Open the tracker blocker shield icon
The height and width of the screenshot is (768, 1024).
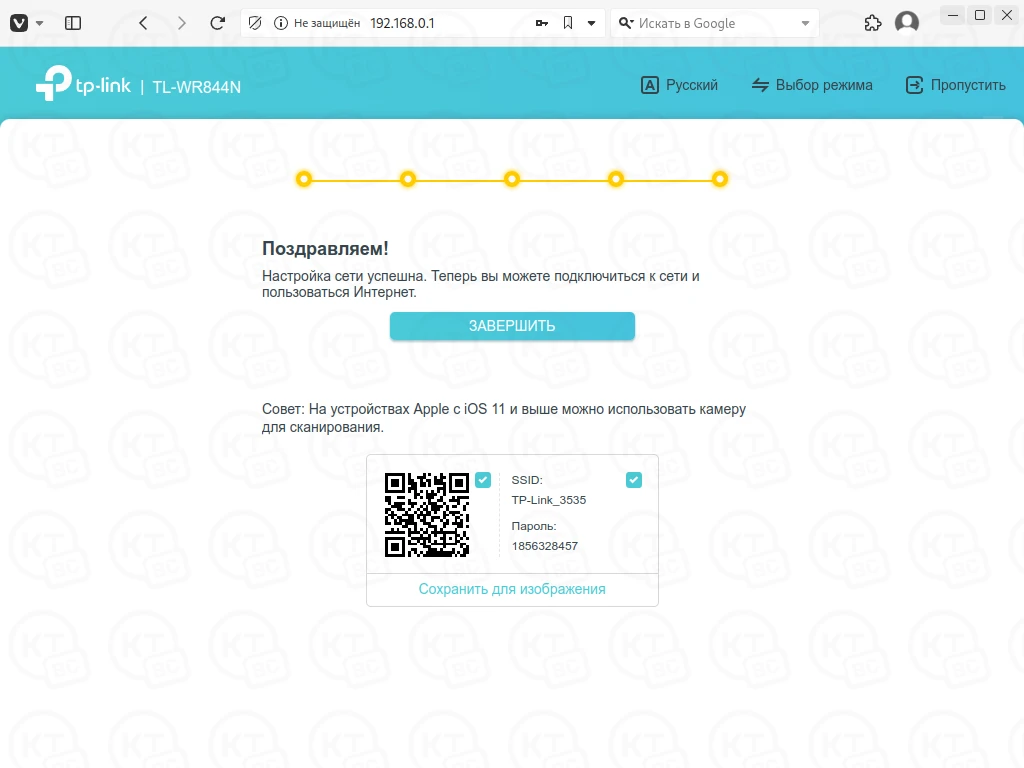(x=255, y=24)
